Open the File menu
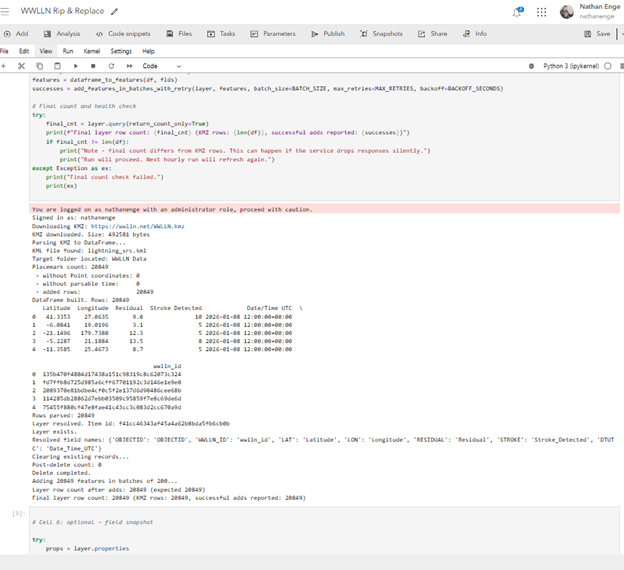 tap(4, 51)
